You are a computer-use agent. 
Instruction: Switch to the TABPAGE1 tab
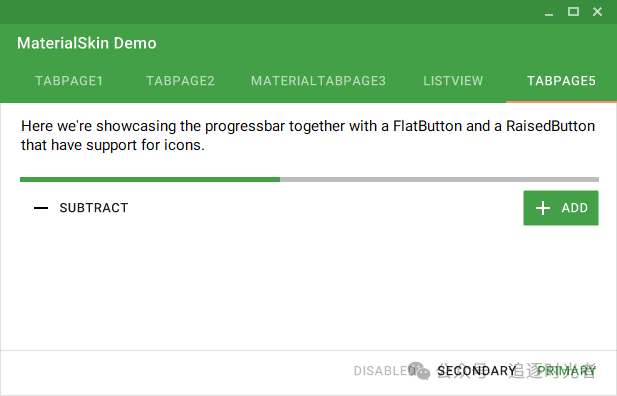pos(69,81)
